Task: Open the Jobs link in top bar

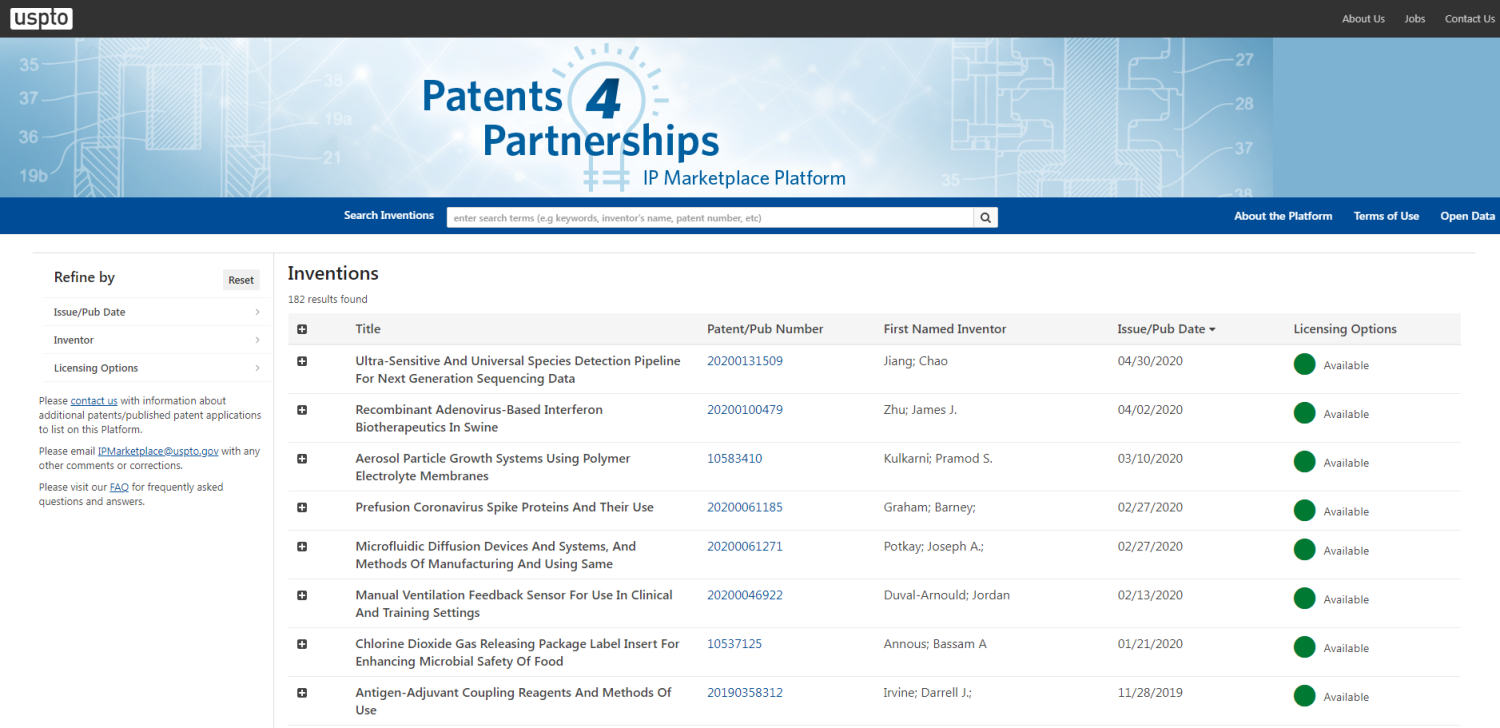Action: 1415,19
